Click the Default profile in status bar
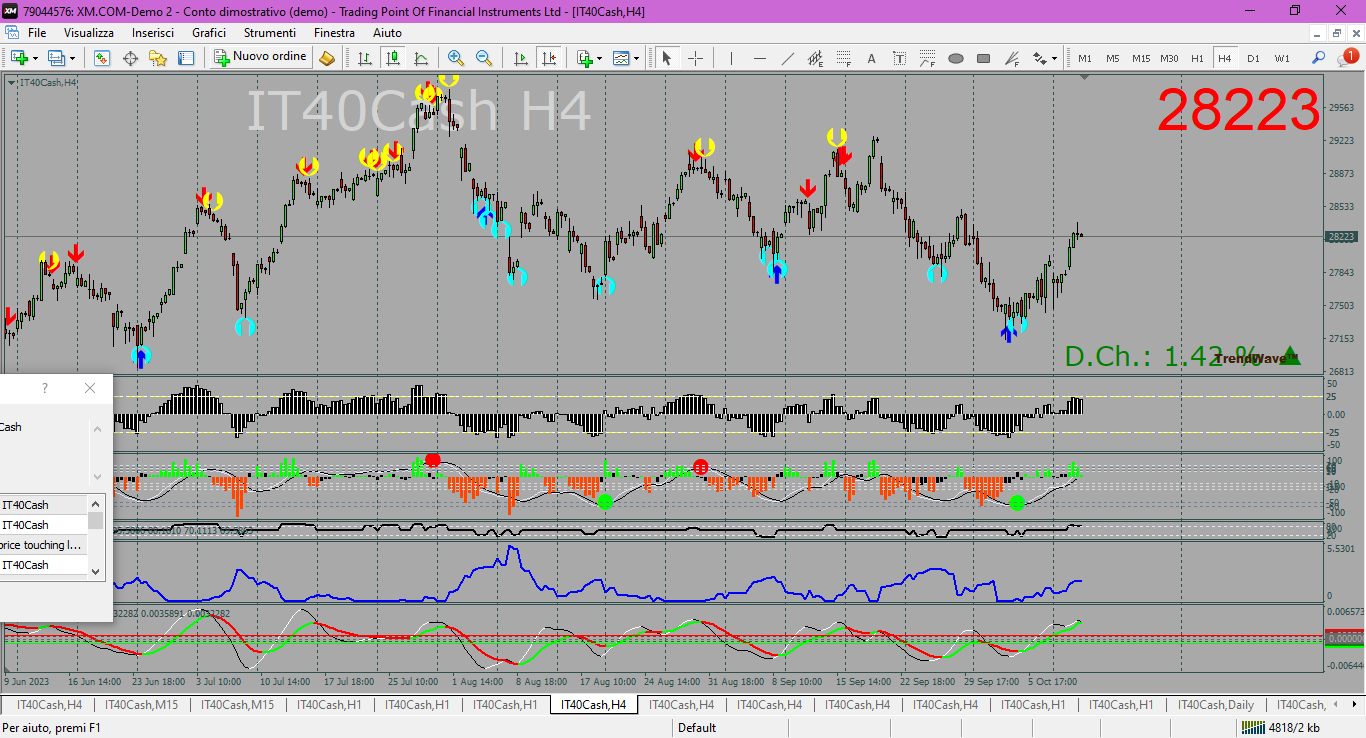This screenshot has width=1366, height=738. click(697, 728)
